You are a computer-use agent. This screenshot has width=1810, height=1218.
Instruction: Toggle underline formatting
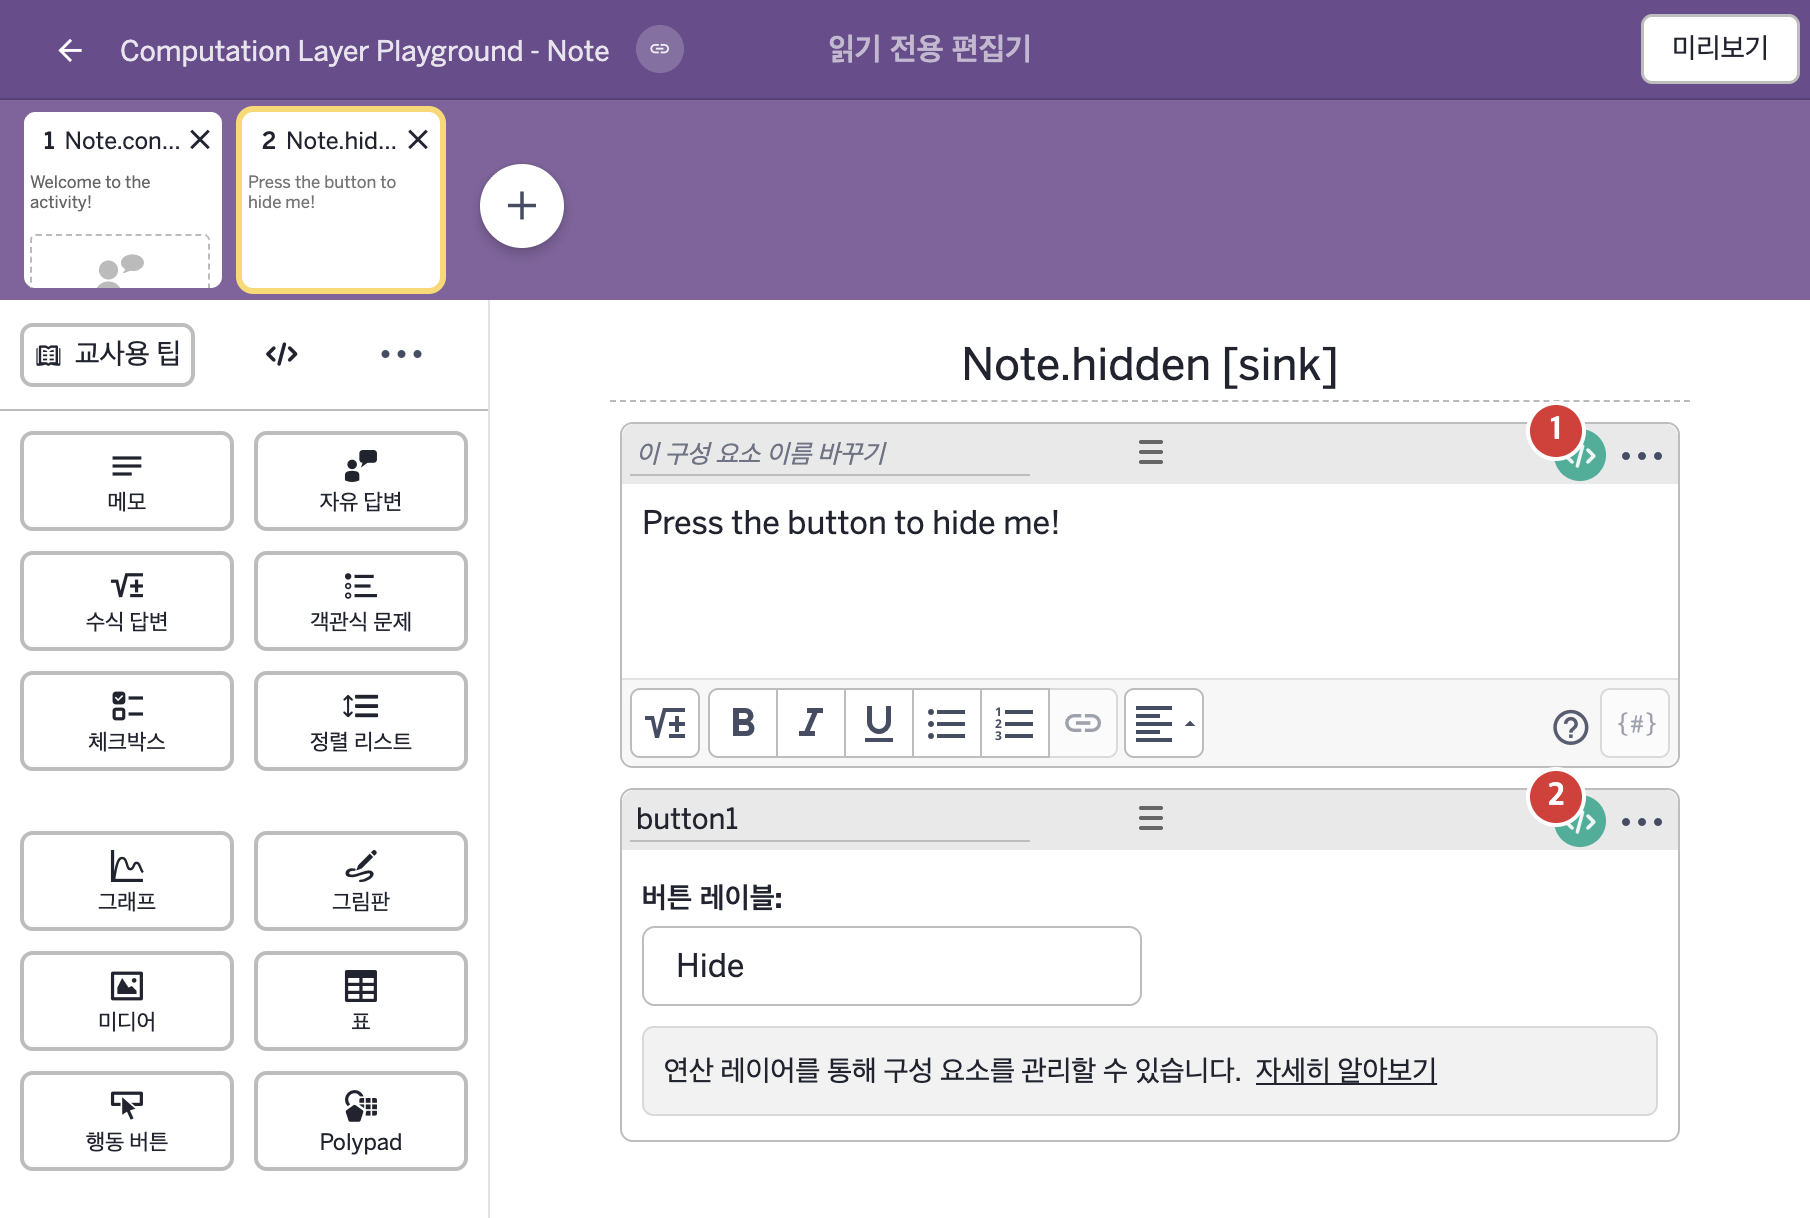pos(879,723)
